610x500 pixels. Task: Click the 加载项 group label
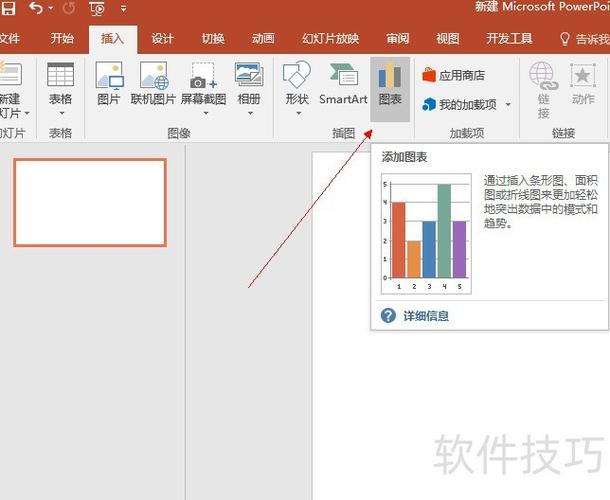point(467,133)
